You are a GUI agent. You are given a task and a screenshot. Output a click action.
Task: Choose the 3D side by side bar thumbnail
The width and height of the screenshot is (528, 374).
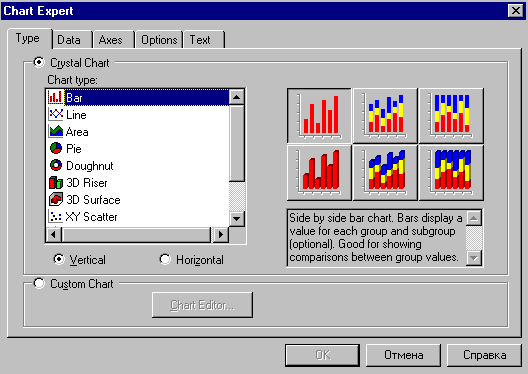pos(319,173)
